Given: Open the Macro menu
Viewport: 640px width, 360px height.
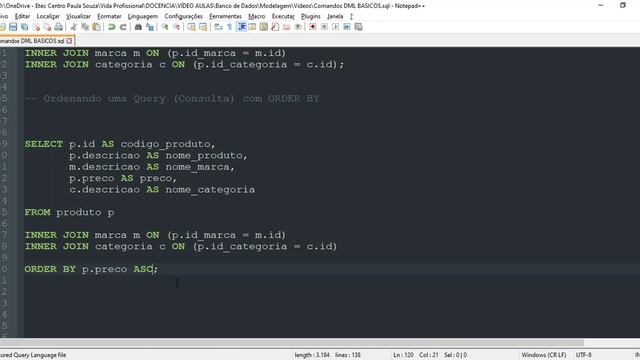Looking at the screenshot, I should point(257,16).
